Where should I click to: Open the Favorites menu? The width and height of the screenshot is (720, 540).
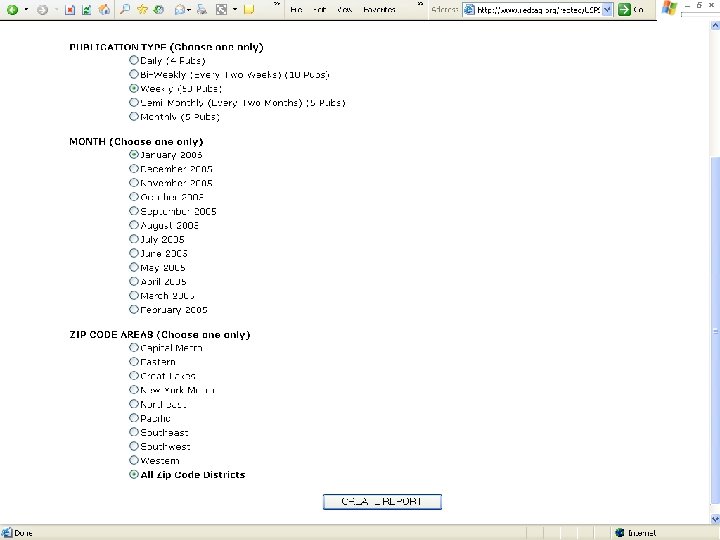pyautogui.click(x=379, y=9)
